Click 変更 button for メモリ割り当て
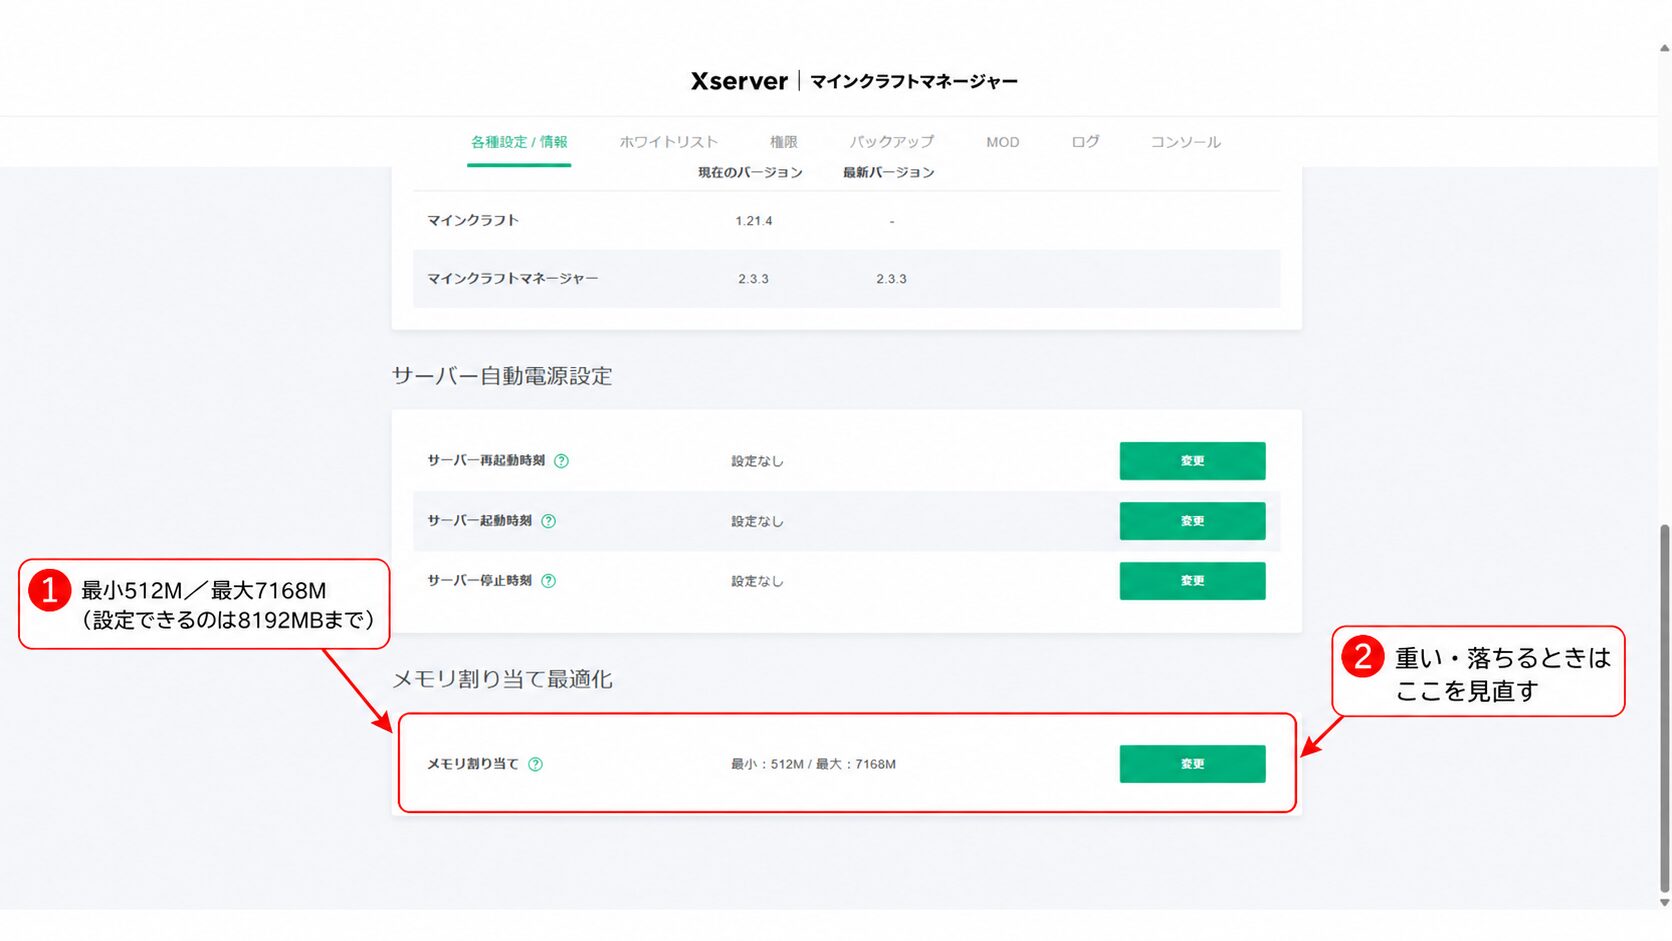This screenshot has height=941, width=1672. [1192, 764]
